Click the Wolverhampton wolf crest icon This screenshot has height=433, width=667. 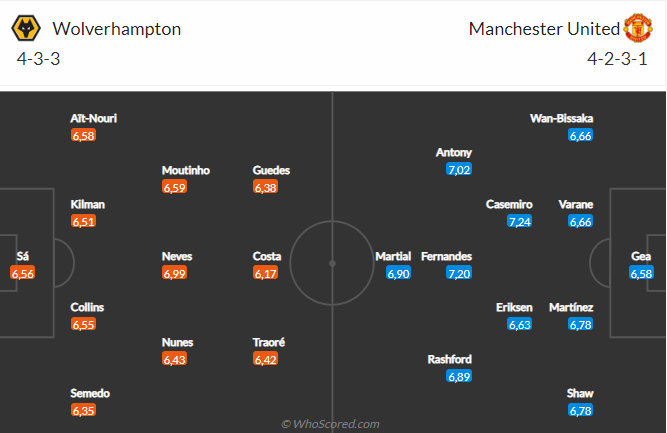tap(30, 28)
